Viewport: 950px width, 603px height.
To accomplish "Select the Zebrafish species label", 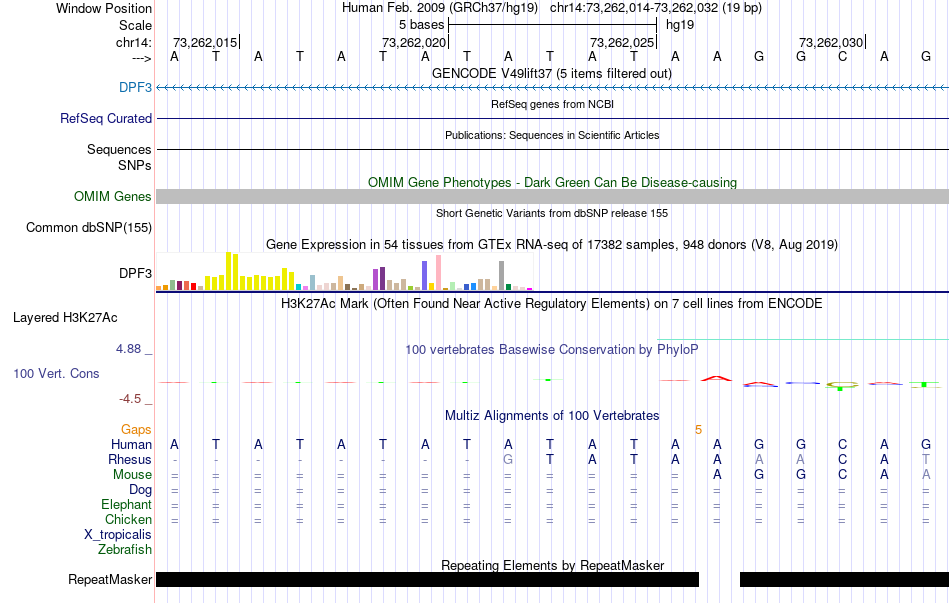I will tap(125, 550).
